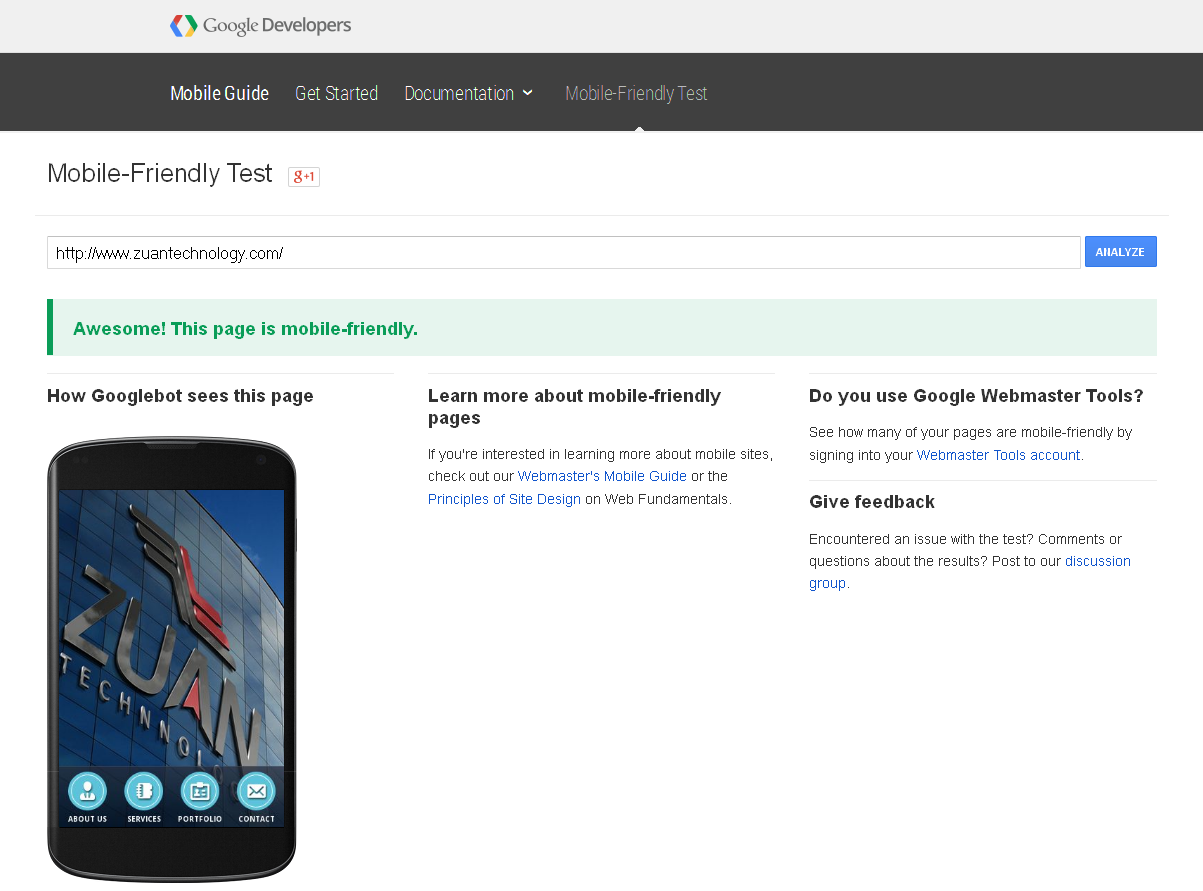Open the Webmaster Tools account link
1203x891 pixels.
[998, 455]
